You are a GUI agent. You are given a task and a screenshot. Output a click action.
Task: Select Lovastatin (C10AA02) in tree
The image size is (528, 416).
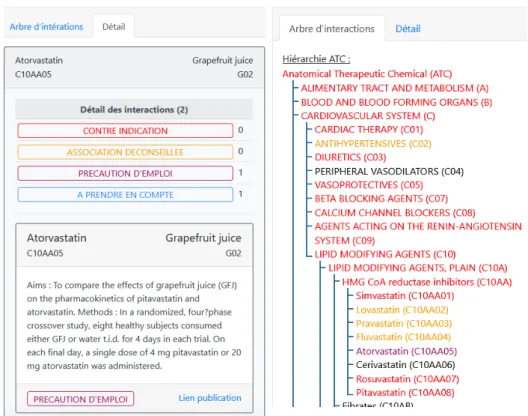(402, 310)
